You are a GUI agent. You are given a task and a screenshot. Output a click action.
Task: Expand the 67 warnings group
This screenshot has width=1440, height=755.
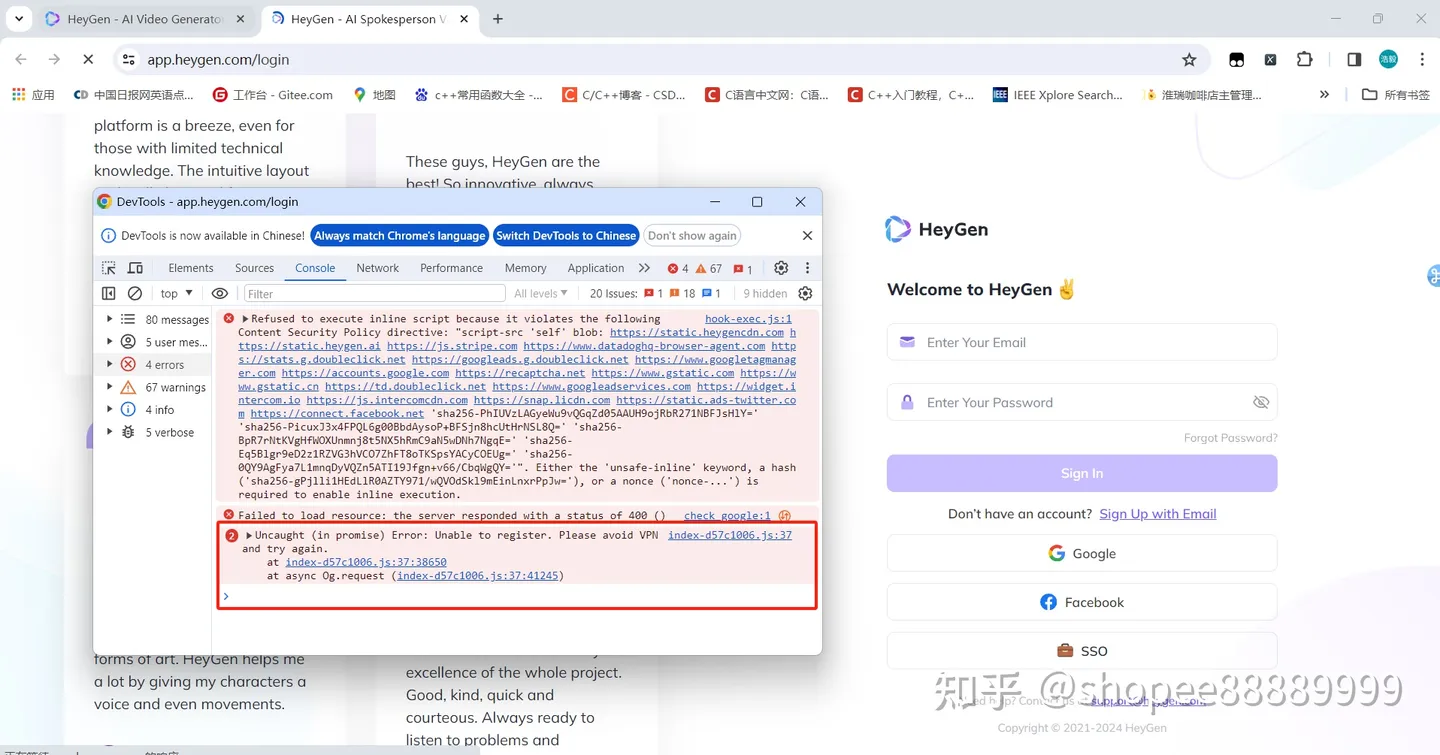click(110, 387)
